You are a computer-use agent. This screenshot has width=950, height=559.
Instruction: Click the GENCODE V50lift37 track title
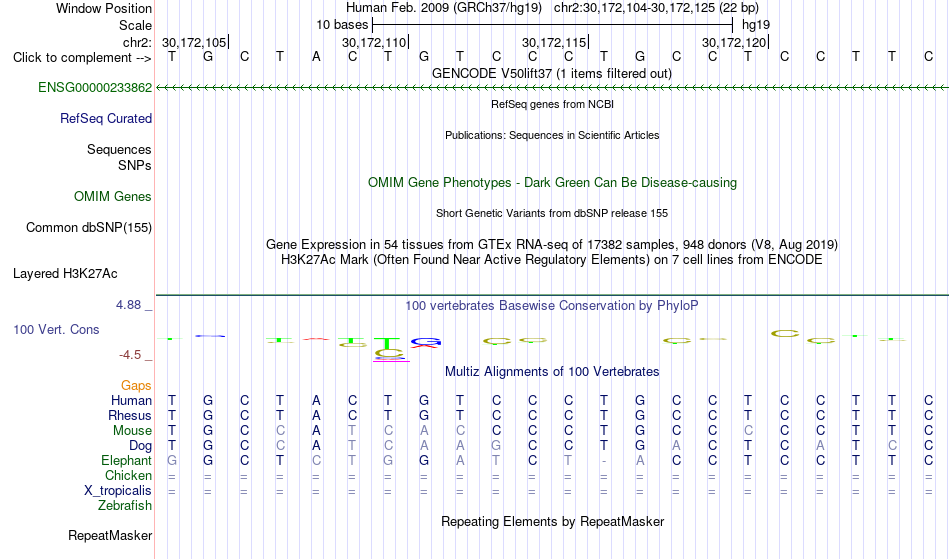coord(552,74)
